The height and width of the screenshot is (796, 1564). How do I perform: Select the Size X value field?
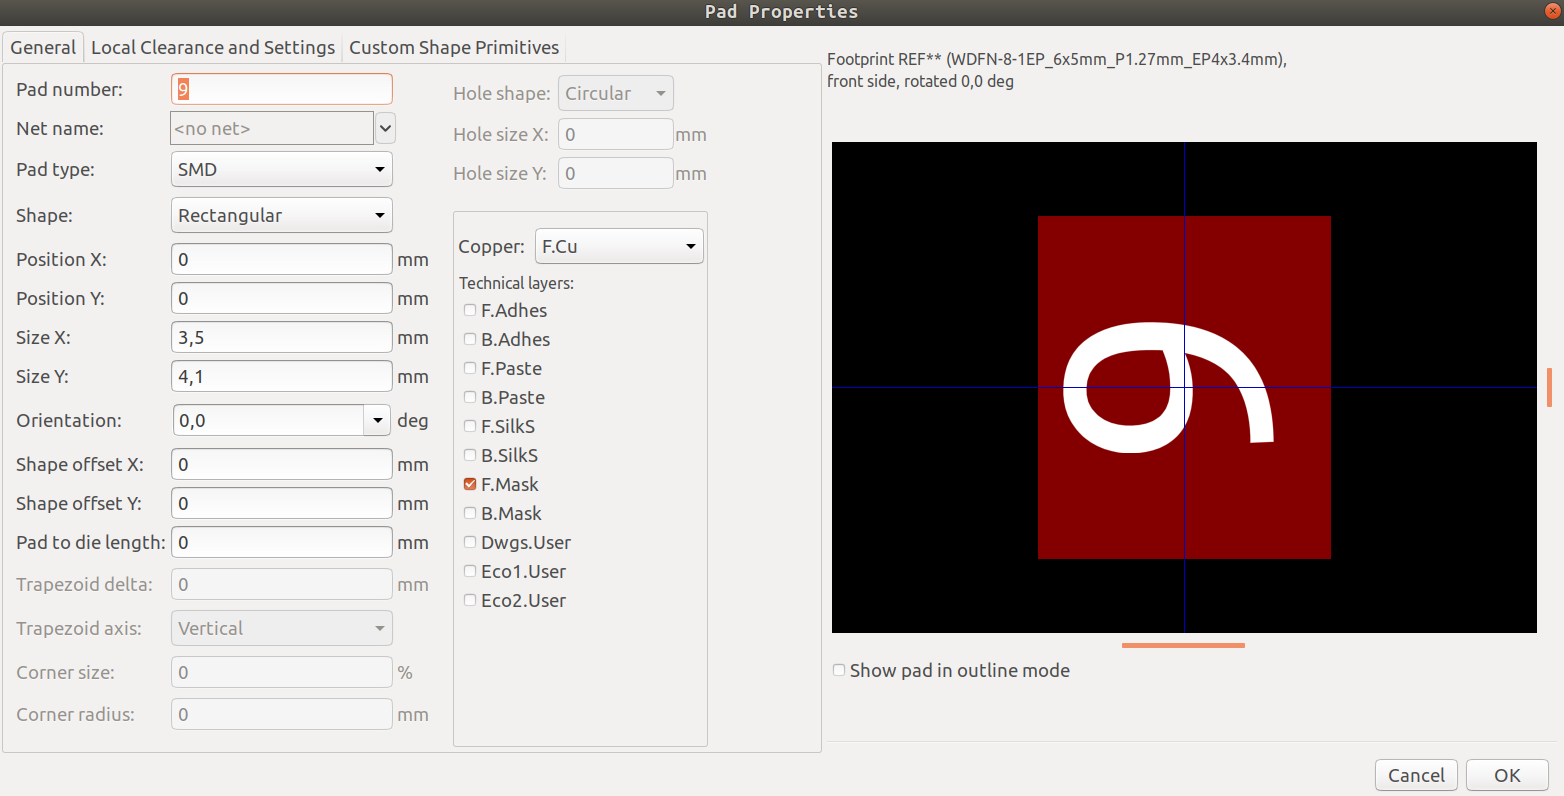click(281, 337)
